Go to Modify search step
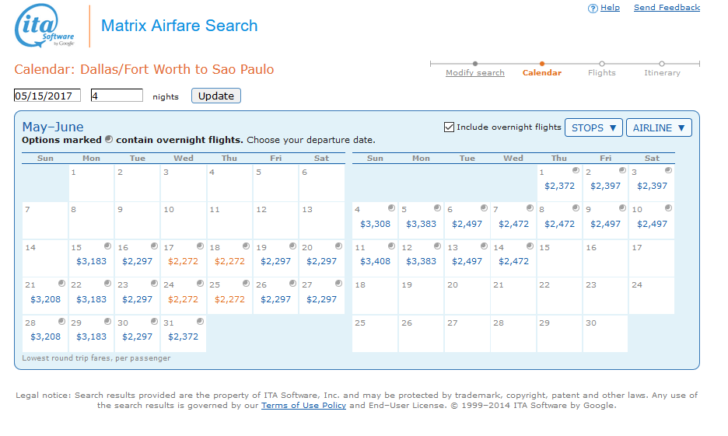 coord(475,72)
